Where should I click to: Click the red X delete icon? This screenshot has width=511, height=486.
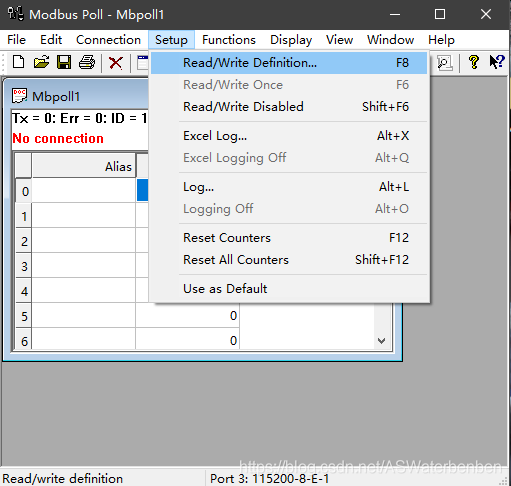pos(116,63)
